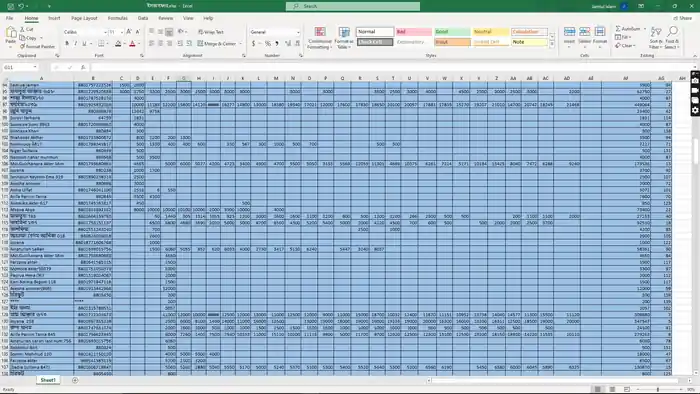Apply Accounting Number Format dollar icon
This screenshot has width=700, height=394.
(254, 44)
